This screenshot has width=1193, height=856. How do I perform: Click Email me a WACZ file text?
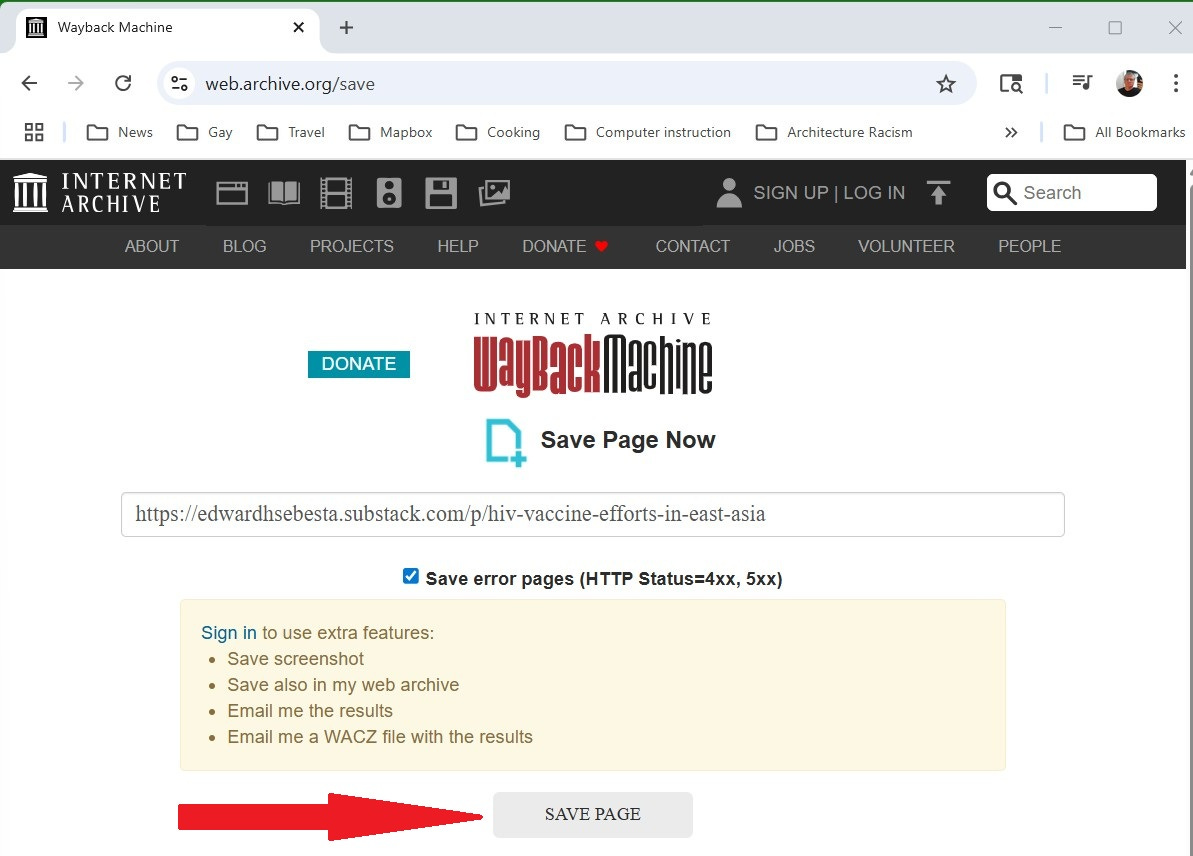(380, 737)
